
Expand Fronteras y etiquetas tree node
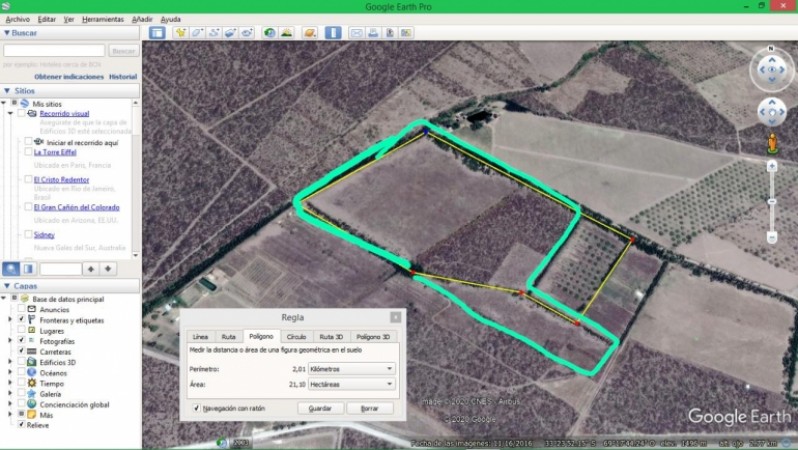(x=10, y=320)
